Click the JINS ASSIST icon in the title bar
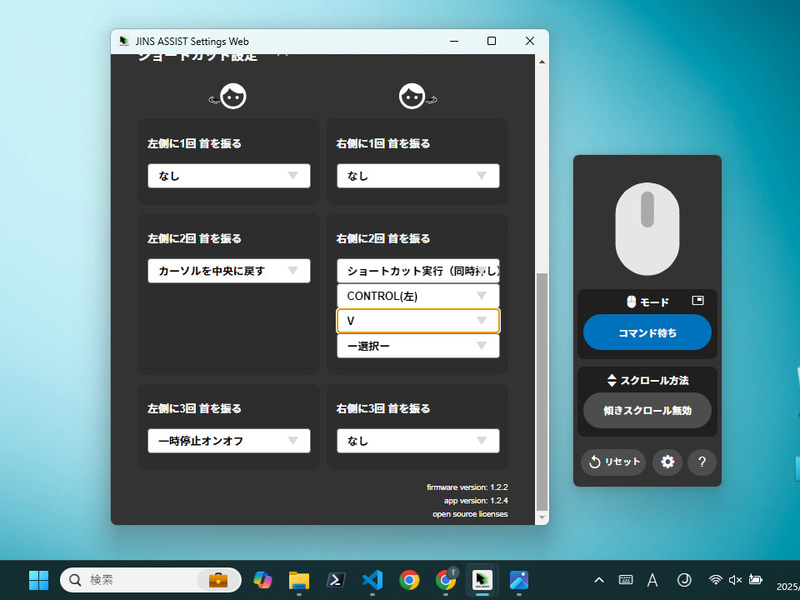Image resolution: width=800 pixels, height=600 pixels. (x=122, y=41)
